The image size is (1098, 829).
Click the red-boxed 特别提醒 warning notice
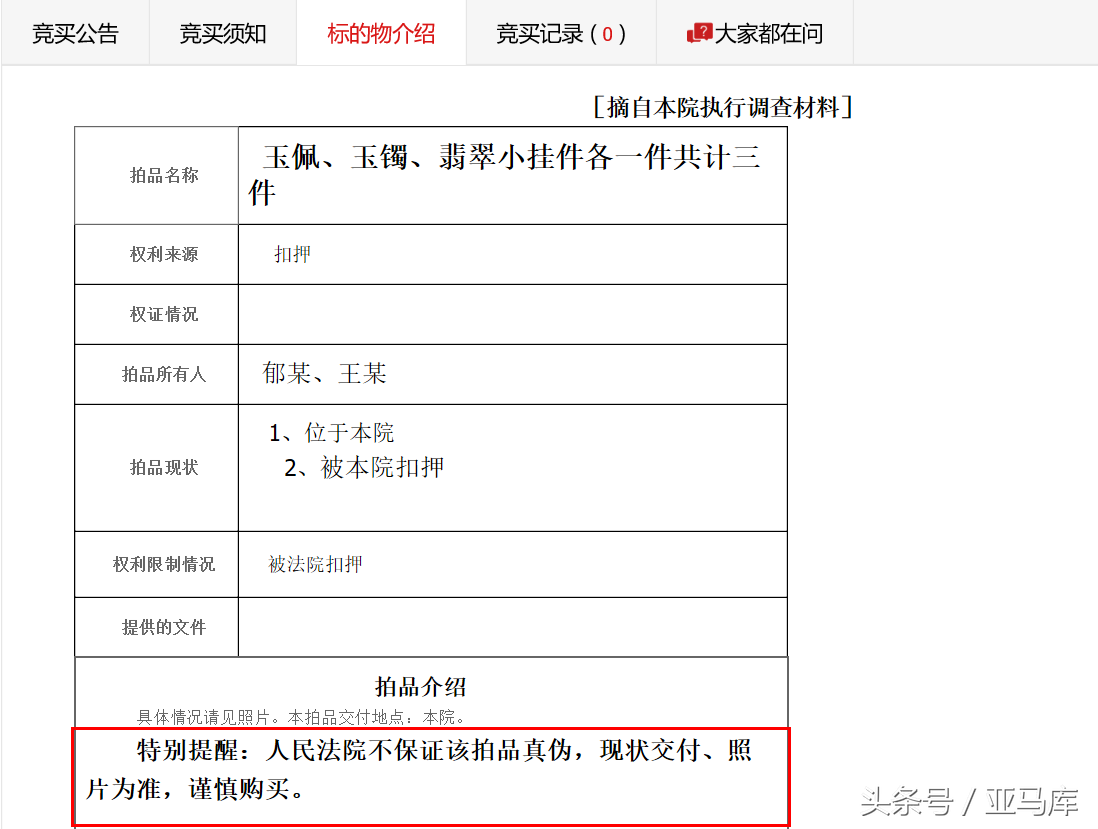point(430,775)
